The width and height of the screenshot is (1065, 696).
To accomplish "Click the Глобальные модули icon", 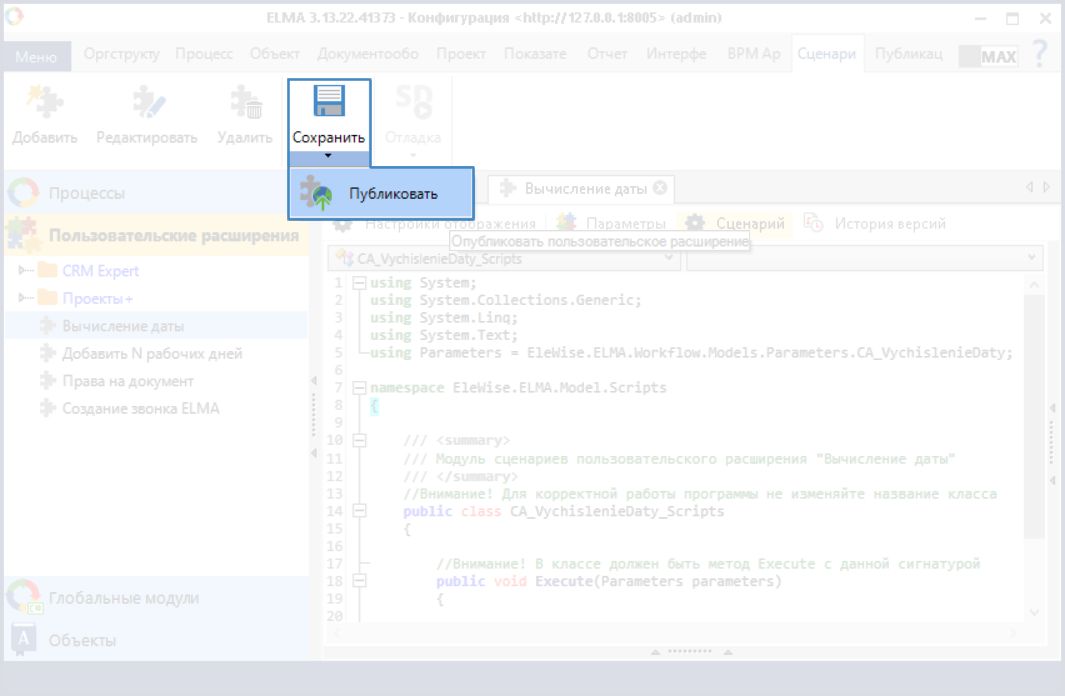I will 25,597.
